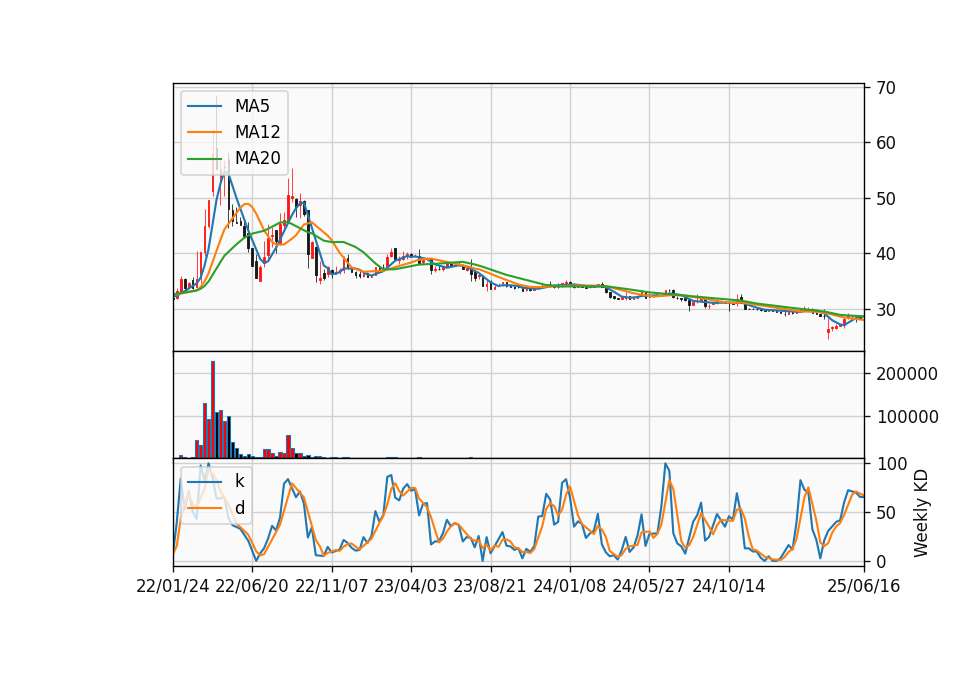
Task: Click the price axis value 60
Action: click(x=886, y=143)
